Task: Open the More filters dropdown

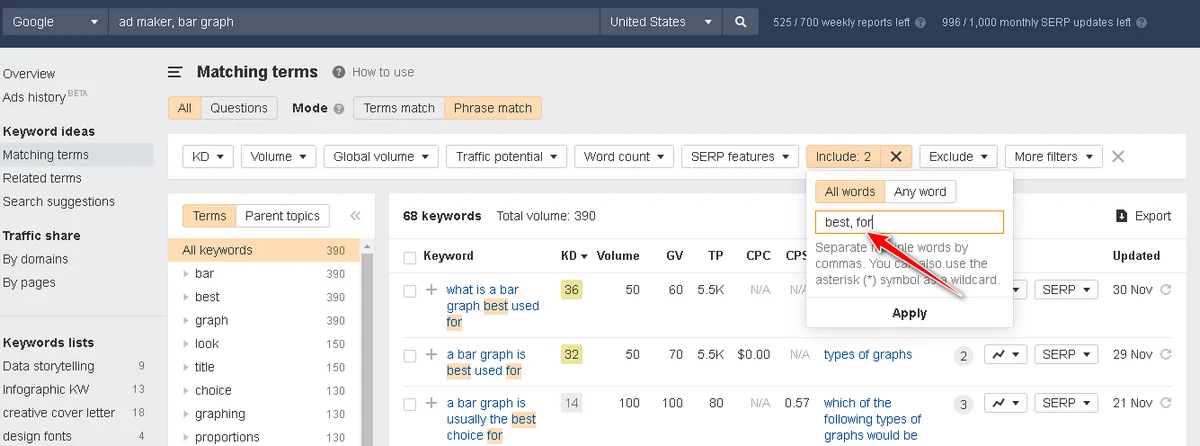Action: coord(1054,156)
